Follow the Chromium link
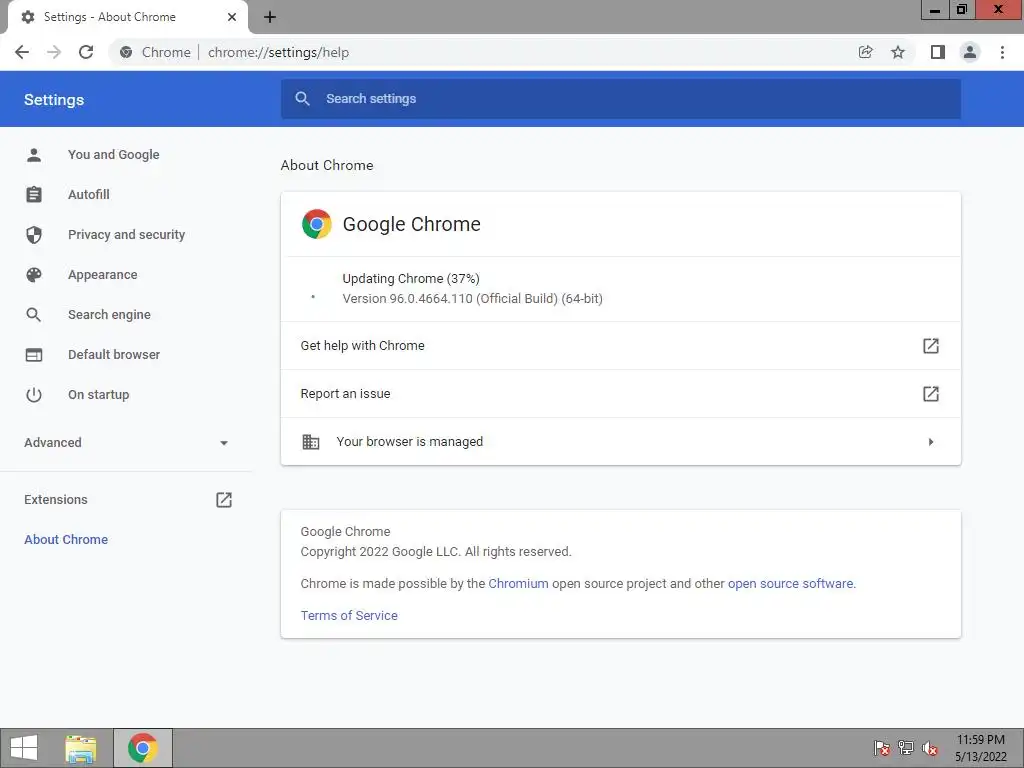Screen dimensions: 1024x768 pos(519,584)
